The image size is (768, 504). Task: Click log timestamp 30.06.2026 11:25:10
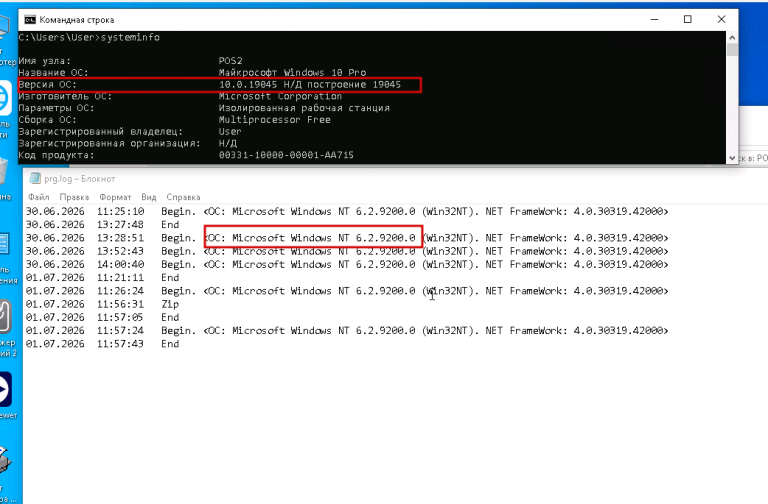tap(85, 211)
